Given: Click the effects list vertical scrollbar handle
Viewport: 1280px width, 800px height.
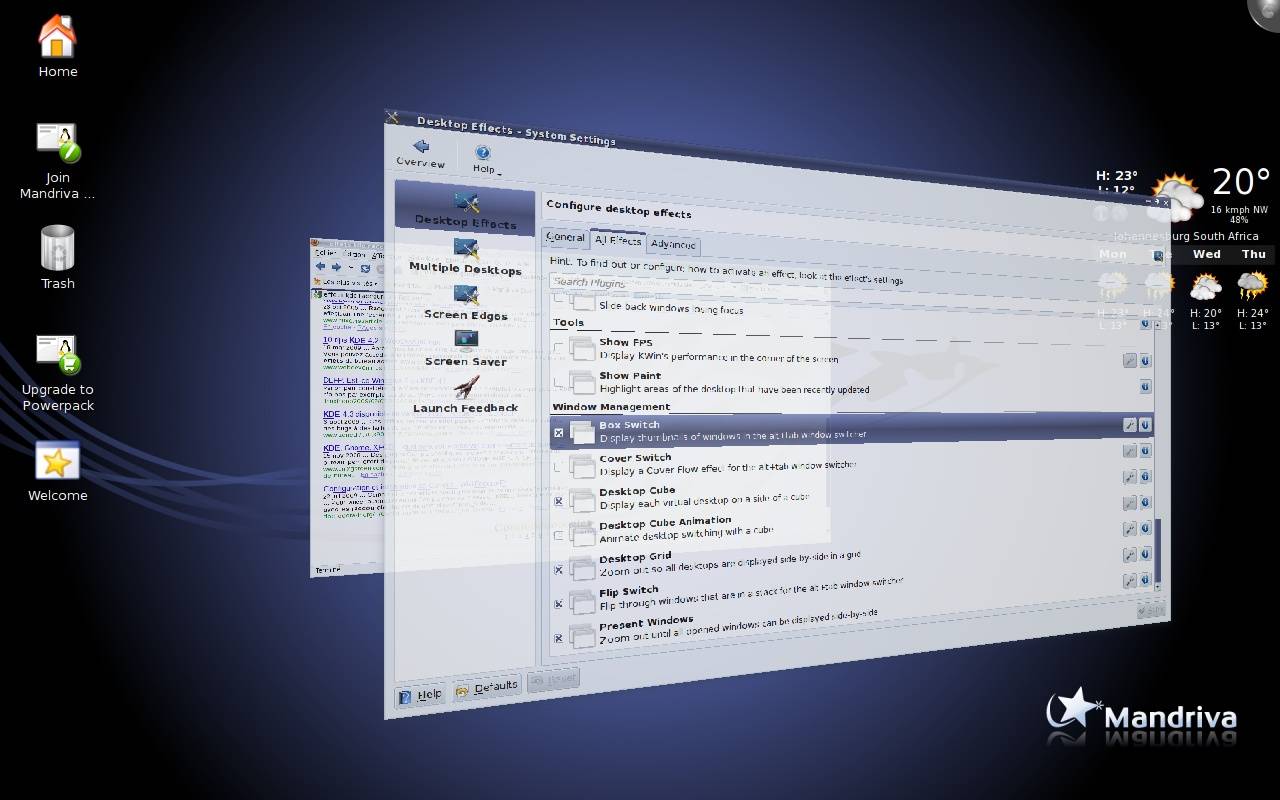Looking at the screenshot, I should coord(1158,548).
